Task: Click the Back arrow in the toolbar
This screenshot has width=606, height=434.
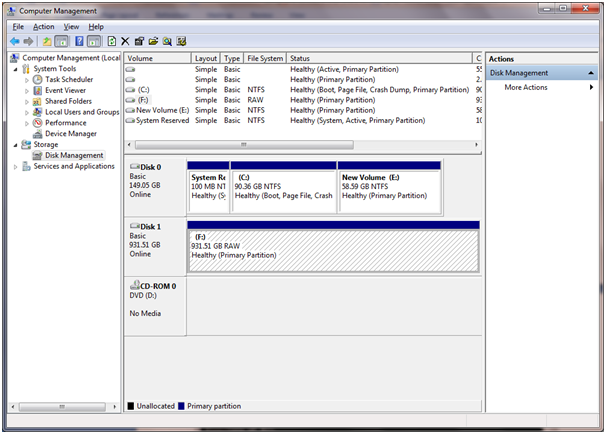Action: click(x=15, y=41)
